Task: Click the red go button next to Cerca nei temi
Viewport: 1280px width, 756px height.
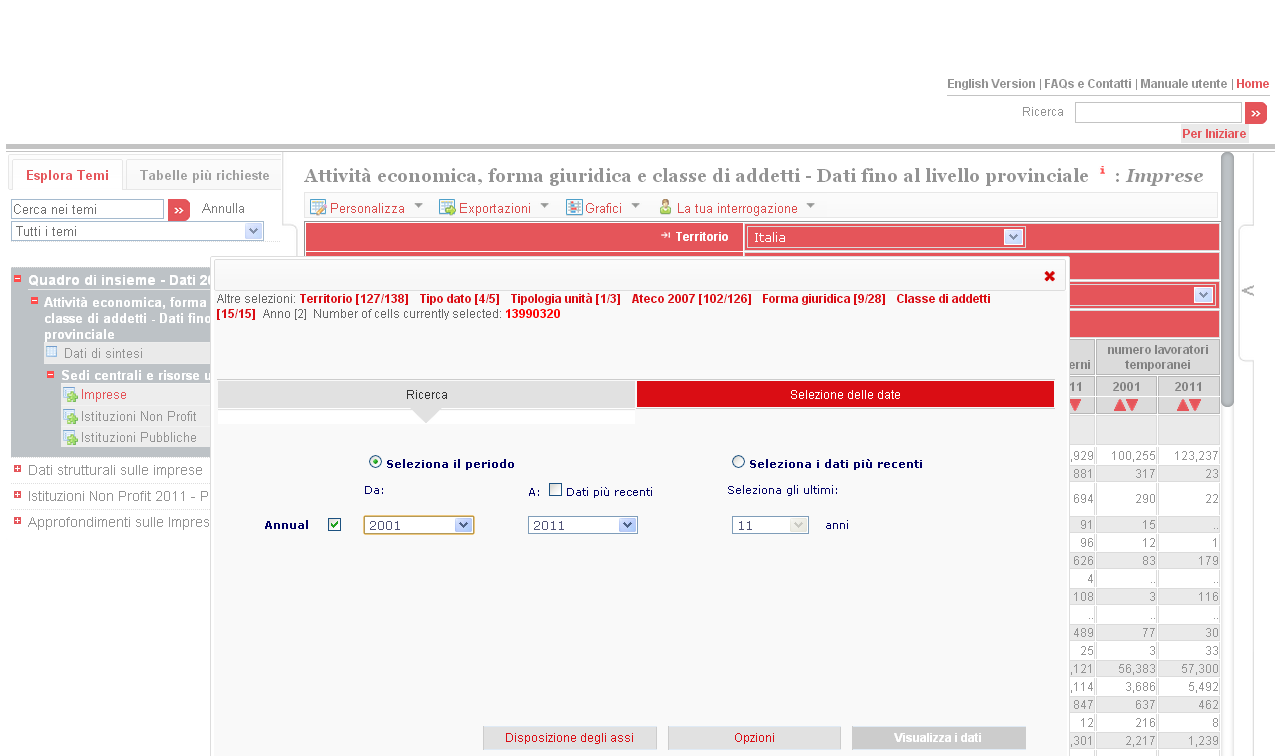Action: point(179,210)
